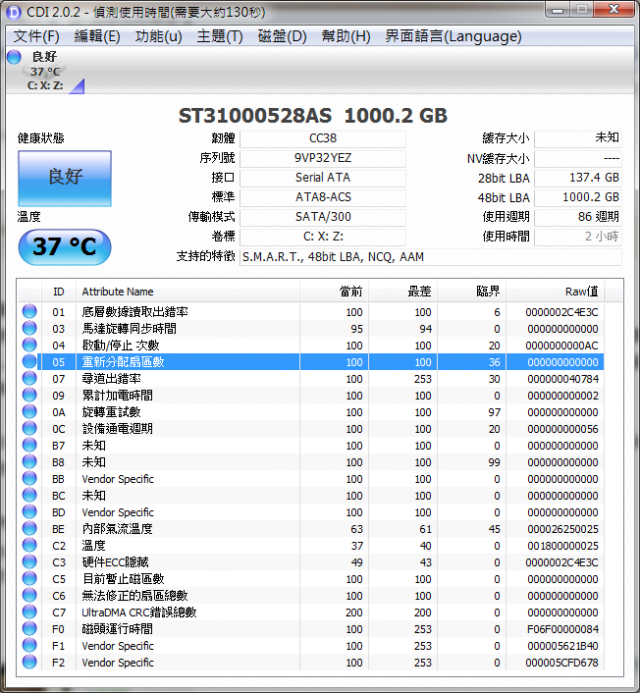Image resolution: width=640 pixels, height=694 pixels.
Task: Click status orb for attribute C5
Action: pyautogui.click(x=29, y=578)
